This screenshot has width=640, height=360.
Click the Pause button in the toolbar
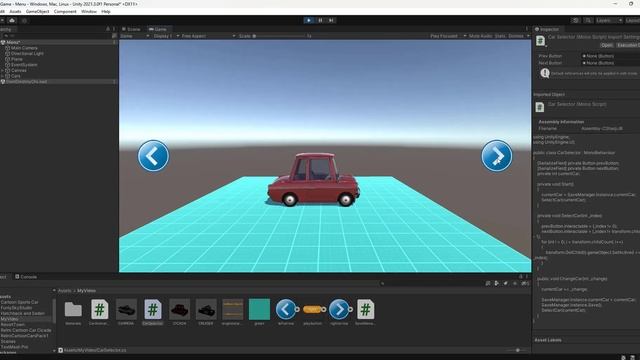320,20
